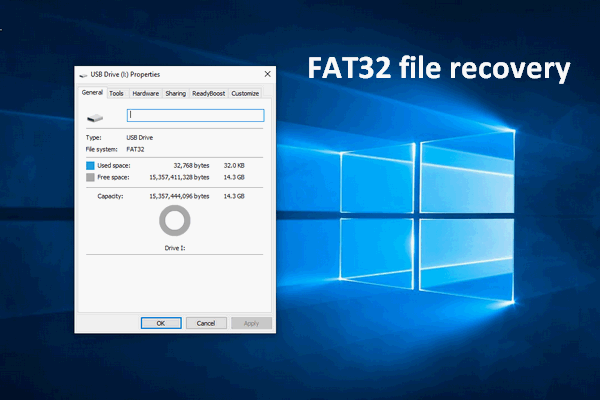Click the 'Capacity:' label
600x400 pixels.
[110, 196]
